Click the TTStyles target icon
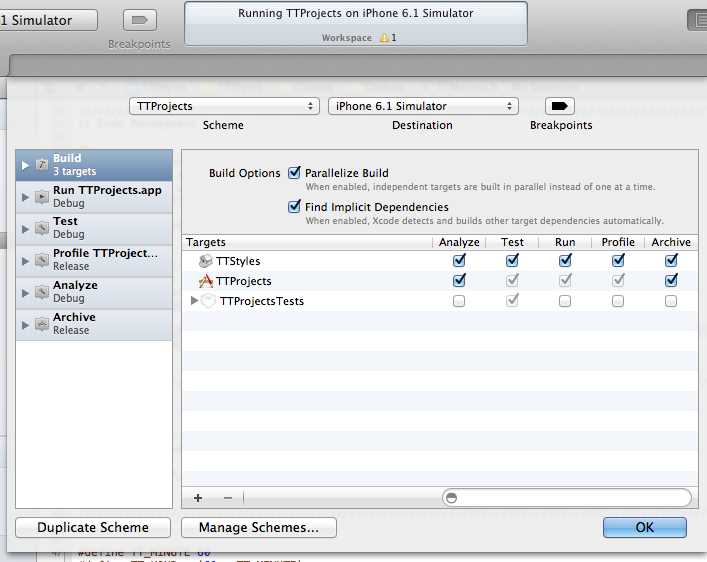This screenshot has width=707, height=562. 206,261
